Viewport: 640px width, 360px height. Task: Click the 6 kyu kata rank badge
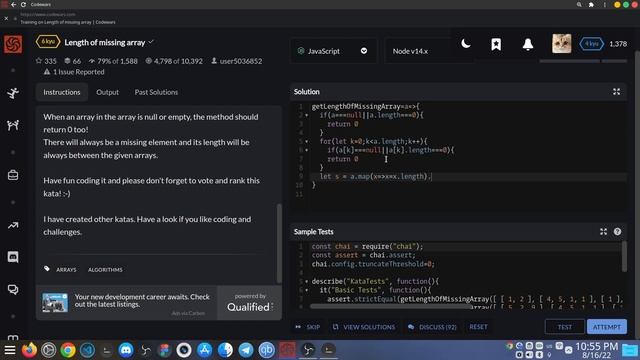(48, 42)
